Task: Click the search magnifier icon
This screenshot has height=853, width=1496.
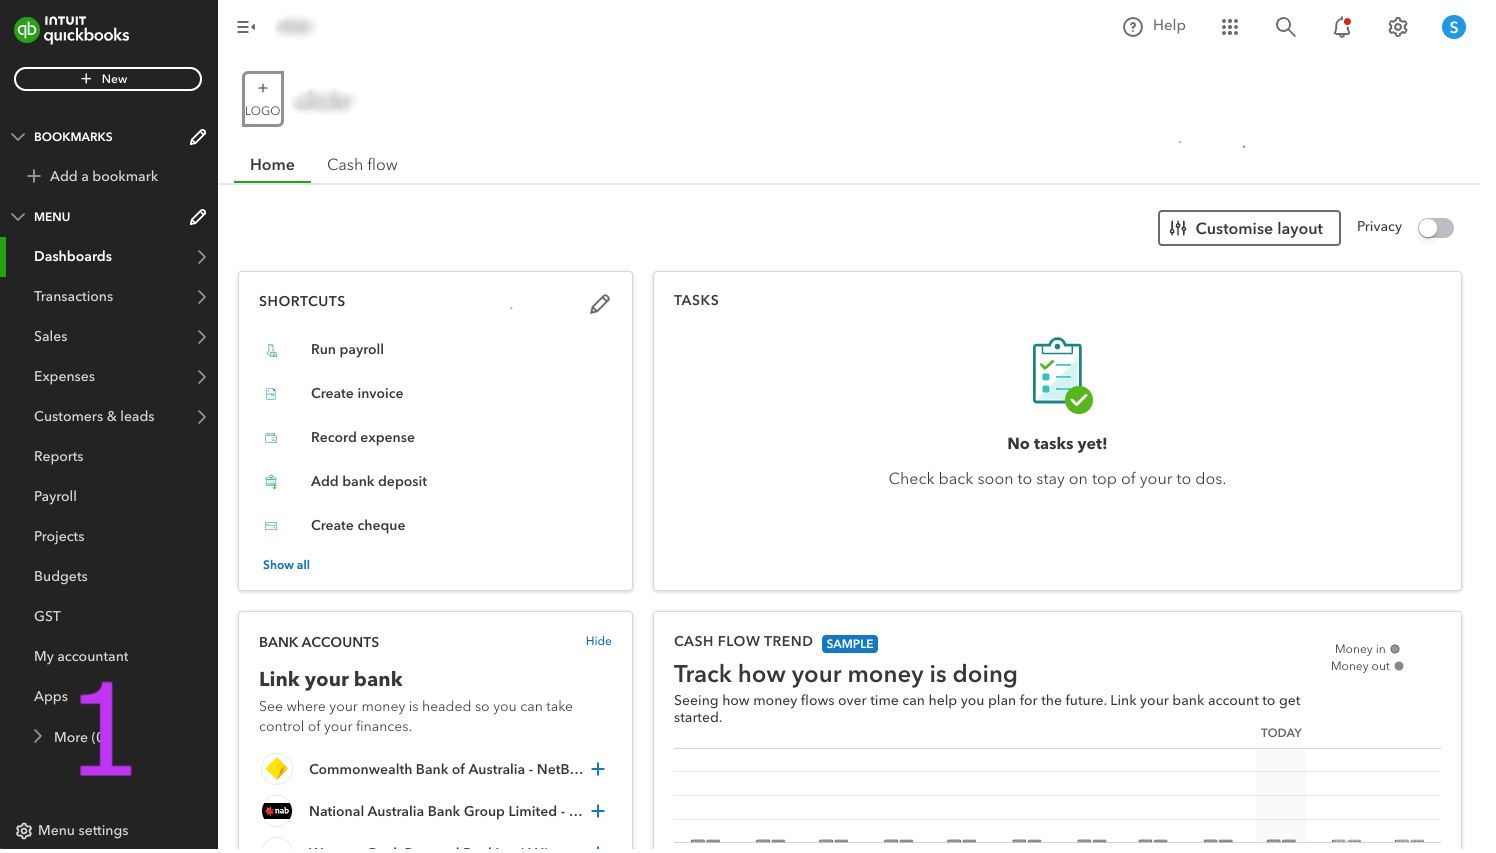Action: 1285,28
